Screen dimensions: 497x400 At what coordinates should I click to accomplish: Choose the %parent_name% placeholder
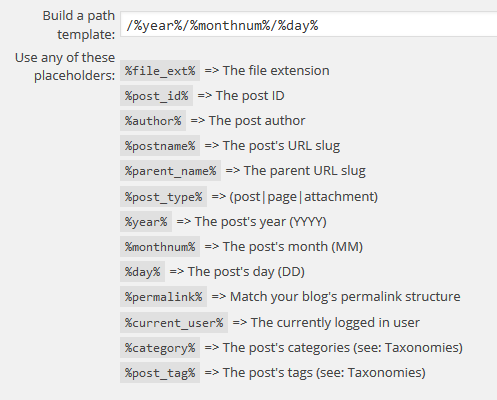(170, 171)
